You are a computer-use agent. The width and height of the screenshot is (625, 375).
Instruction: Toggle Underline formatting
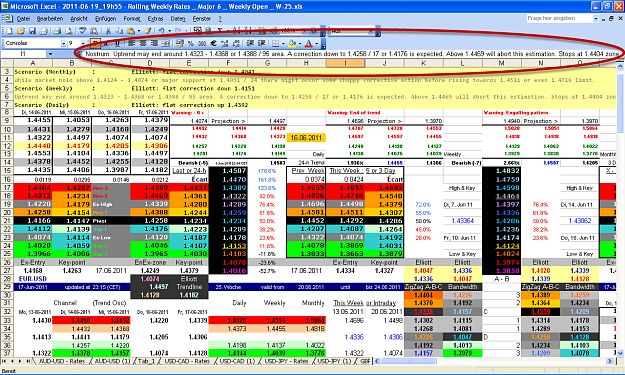pyautogui.click(x=117, y=43)
